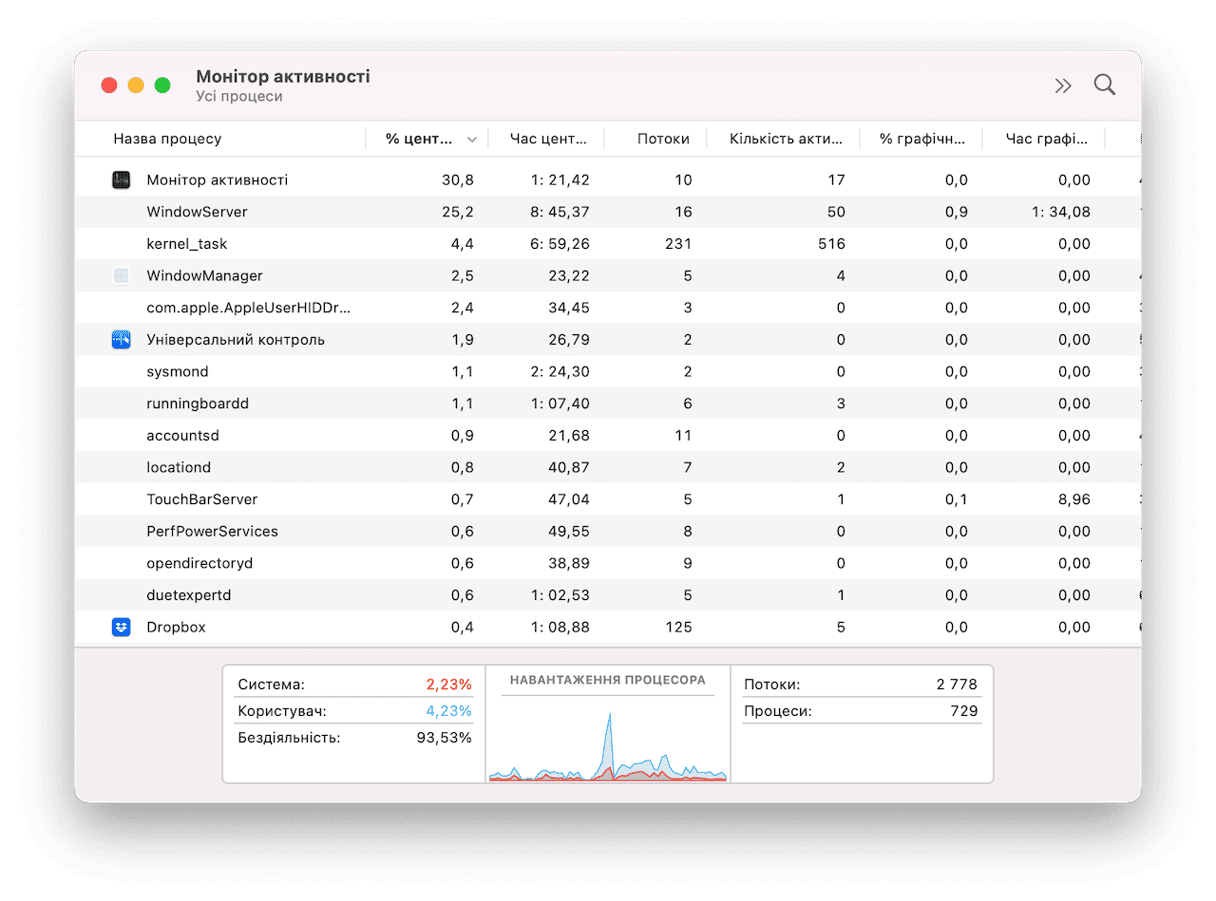Click the Універсальний контроль icon
This screenshot has width=1216, height=901.
click(121, 340)
